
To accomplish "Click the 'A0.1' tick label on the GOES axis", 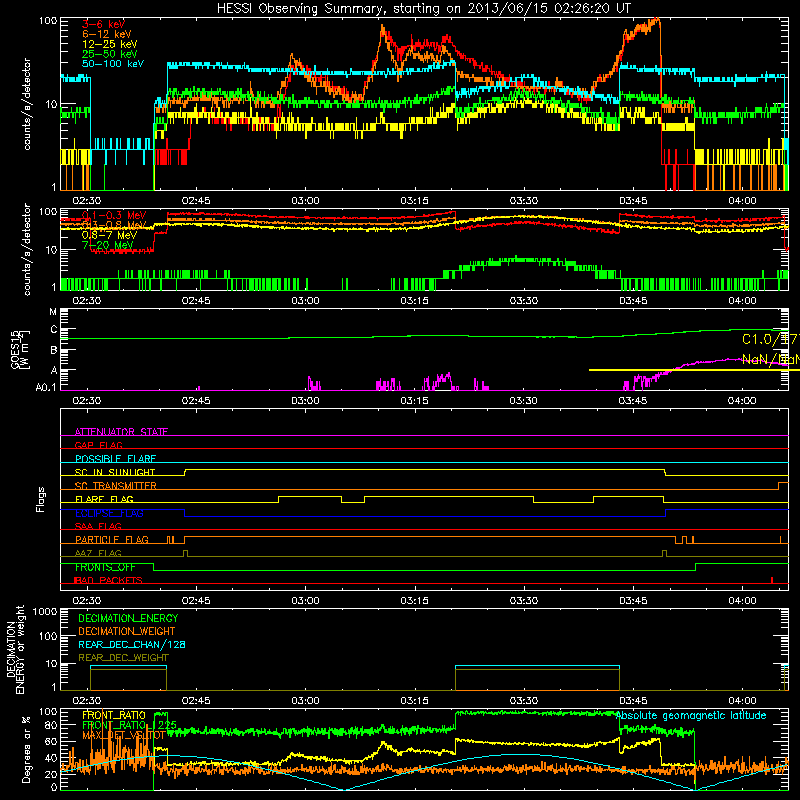I will 46,388.
